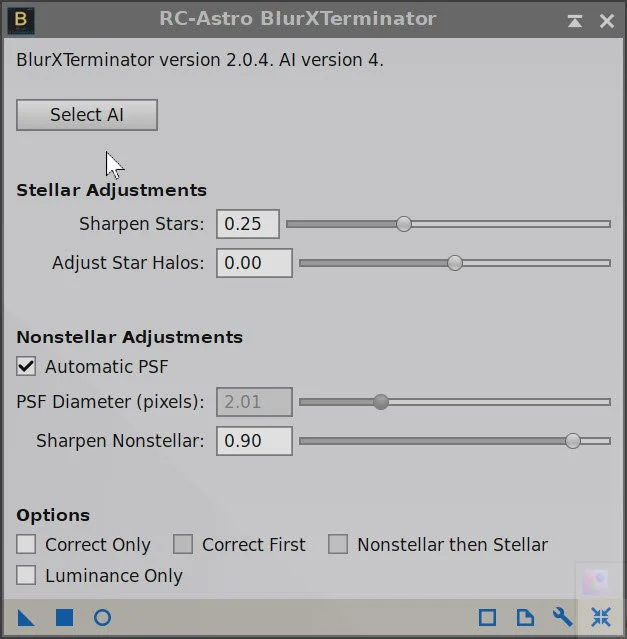
Task: Click the Adjust Star Halos value field
Action: point(254,263)
